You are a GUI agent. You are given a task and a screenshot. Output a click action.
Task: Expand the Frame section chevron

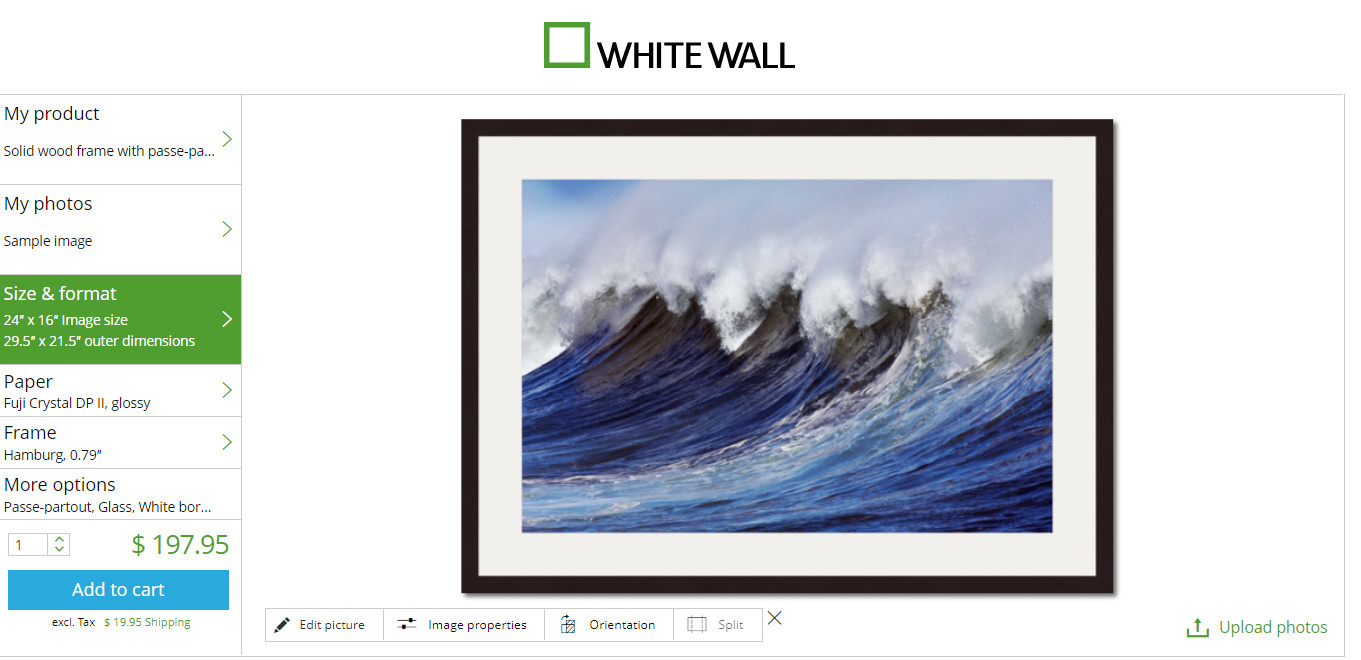pyautogui.click(x=227, y=442)
